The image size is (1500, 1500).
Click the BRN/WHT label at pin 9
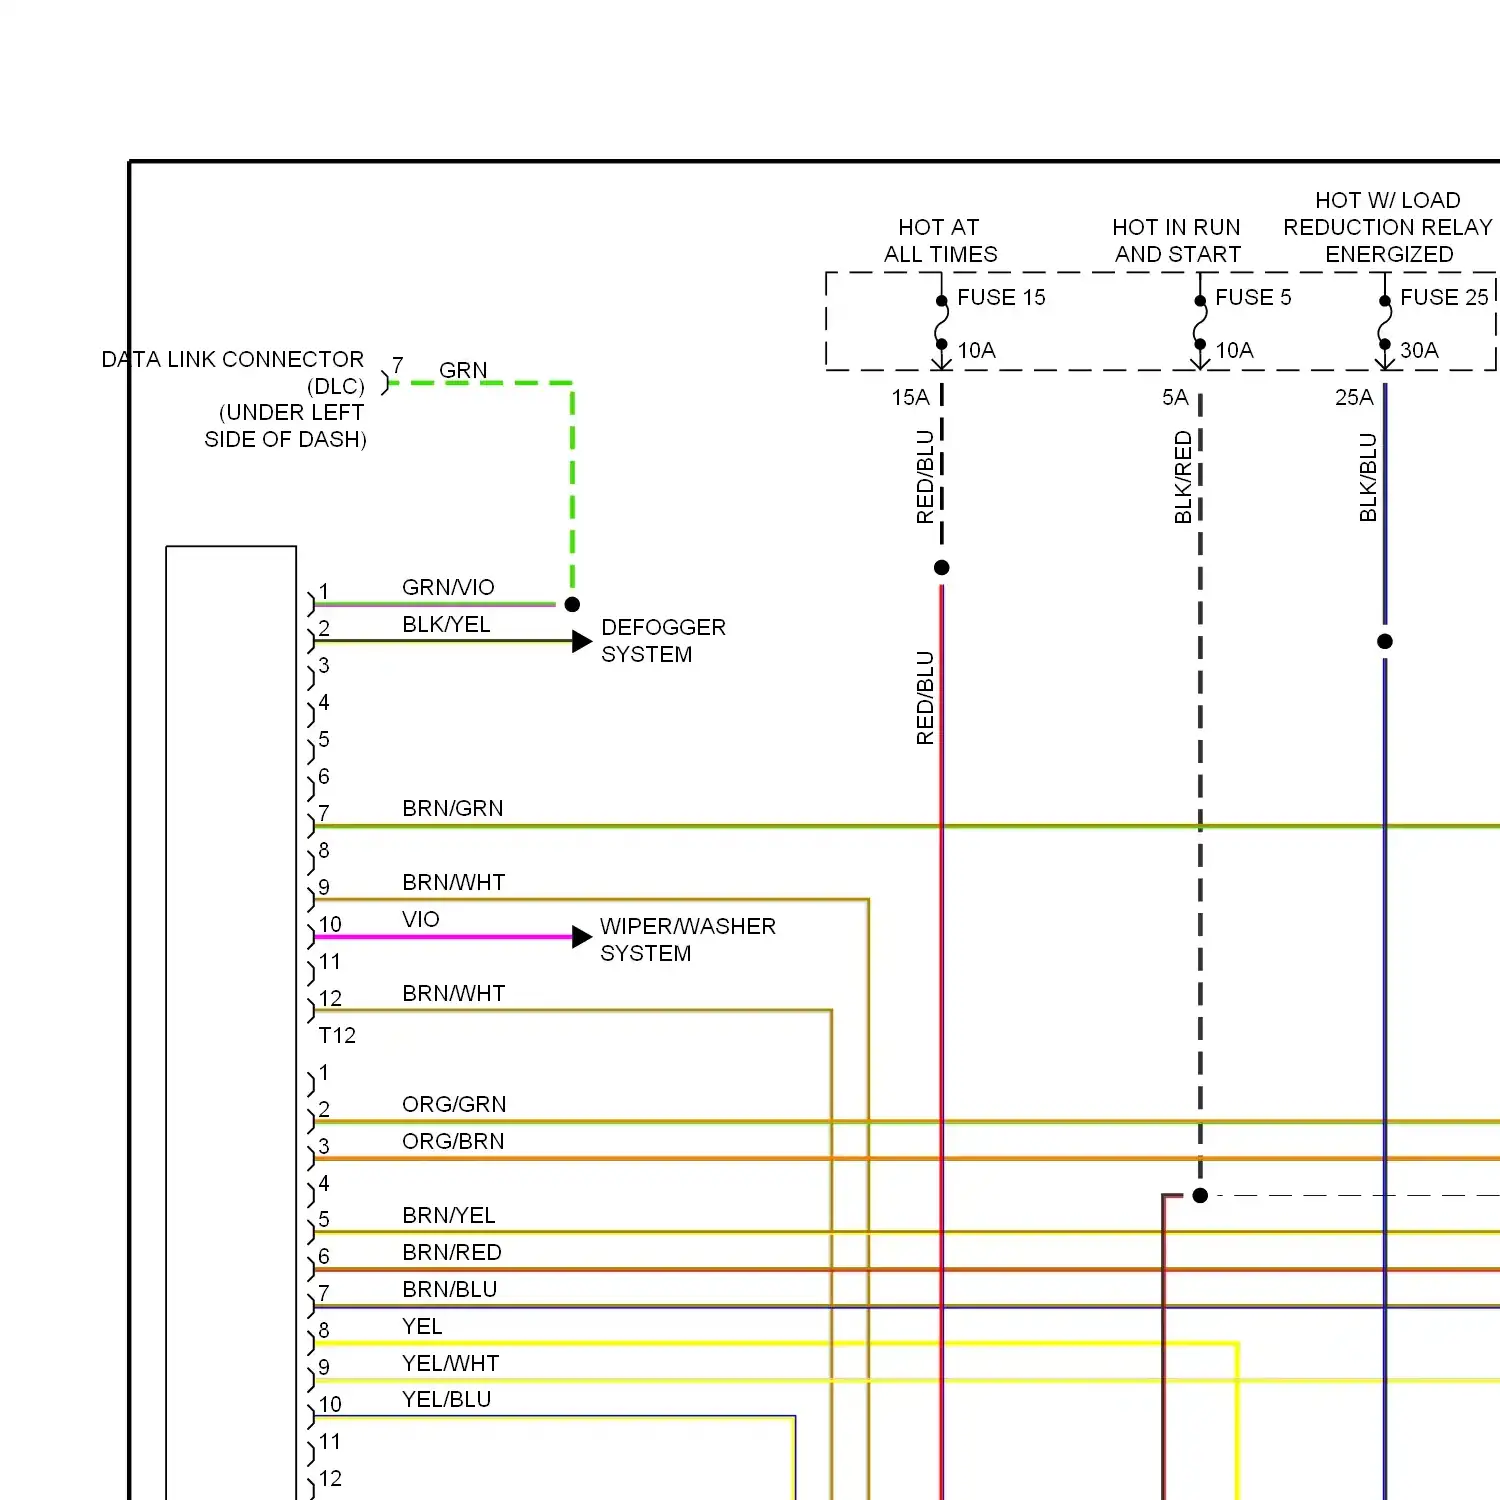[453, 882]
